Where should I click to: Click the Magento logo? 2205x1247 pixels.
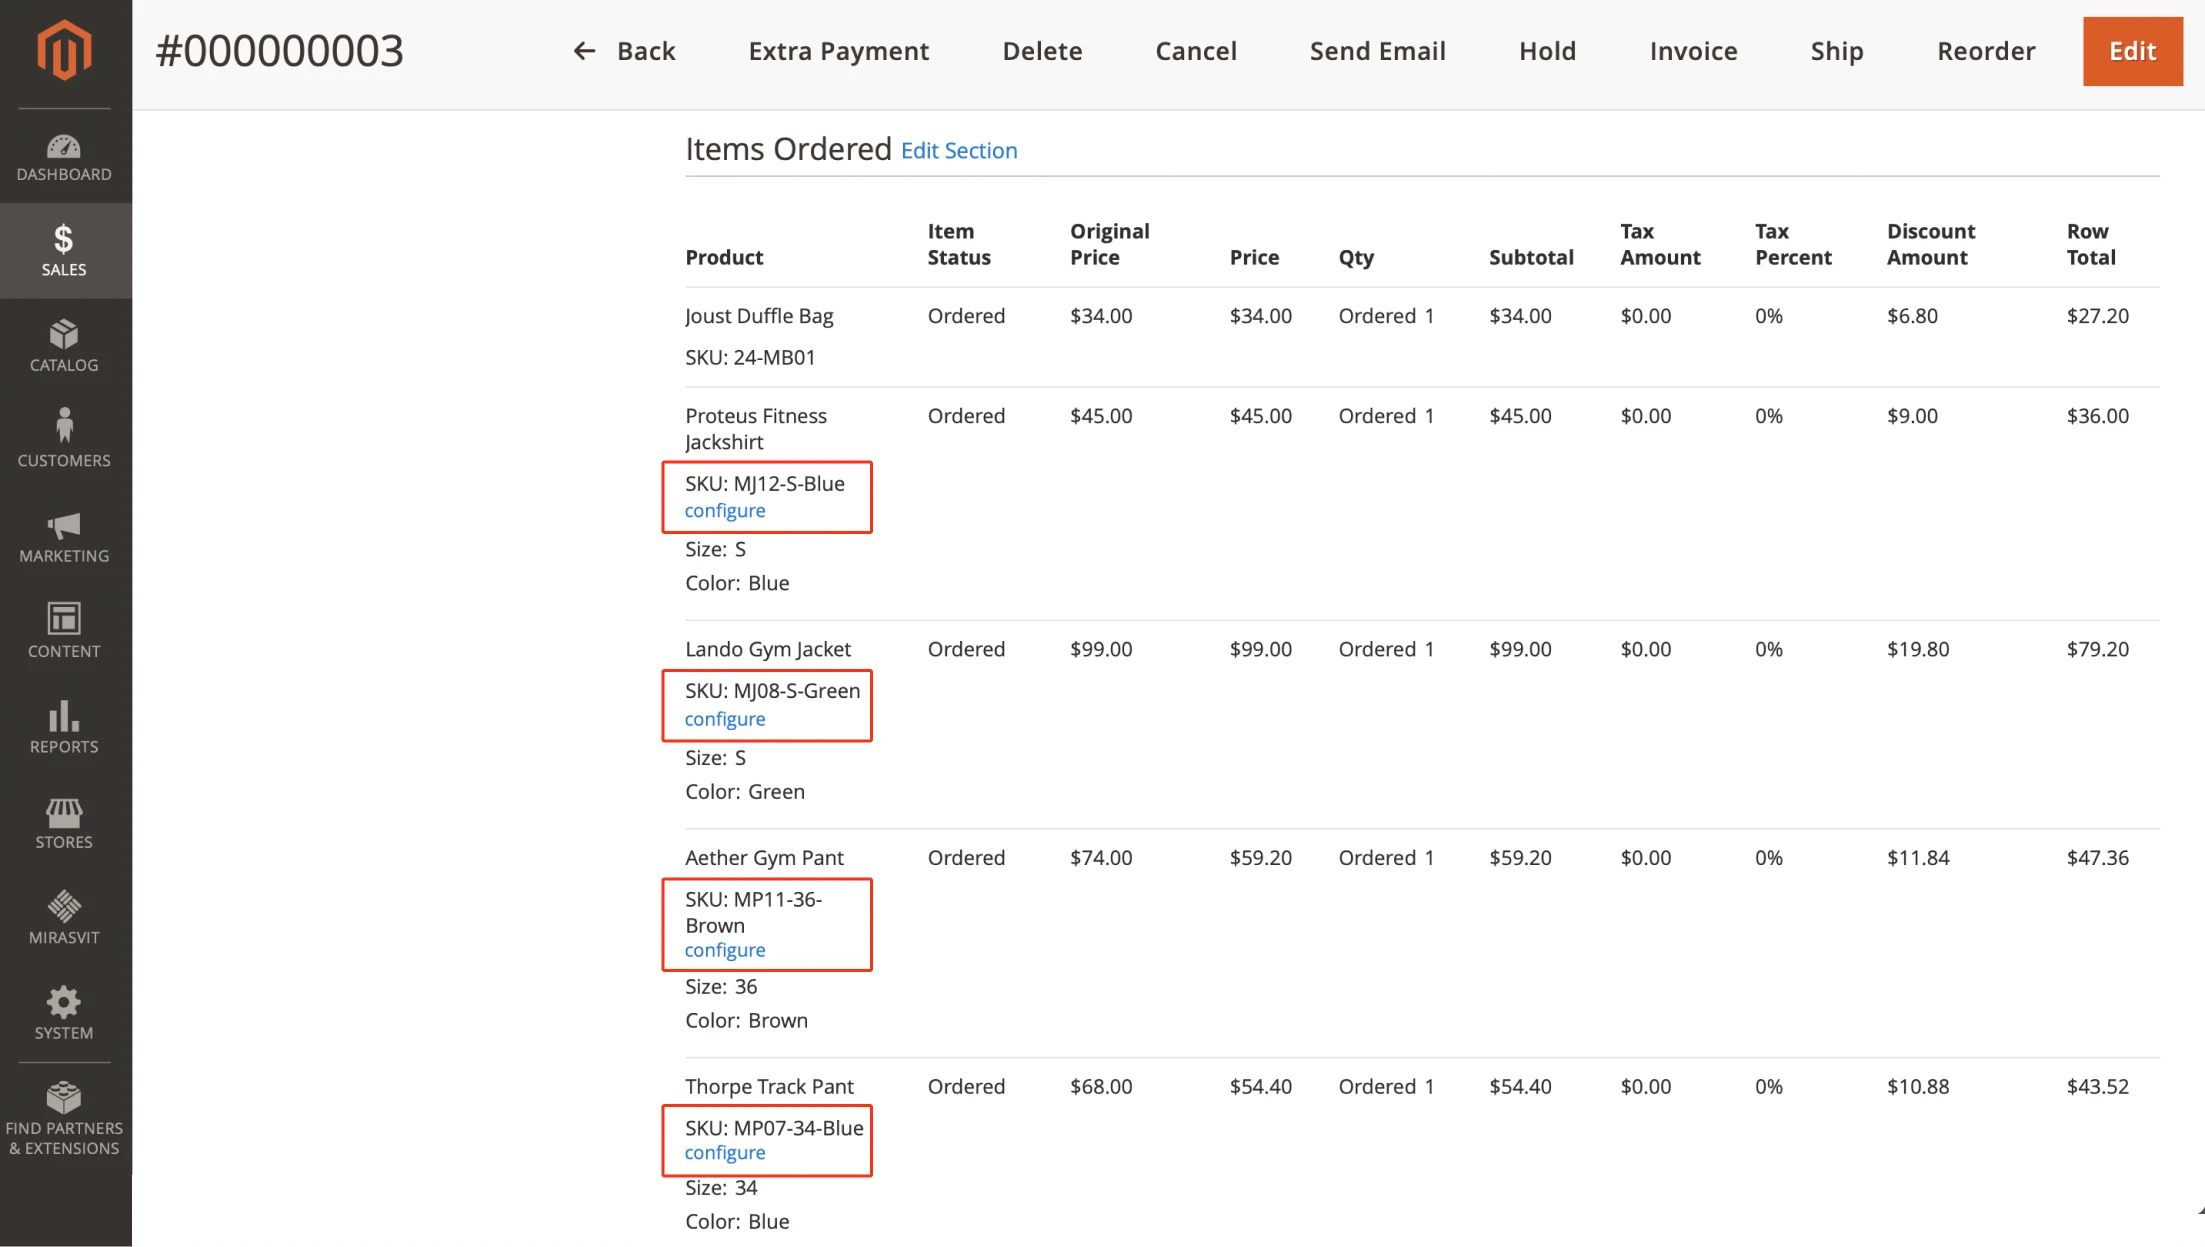63,48
